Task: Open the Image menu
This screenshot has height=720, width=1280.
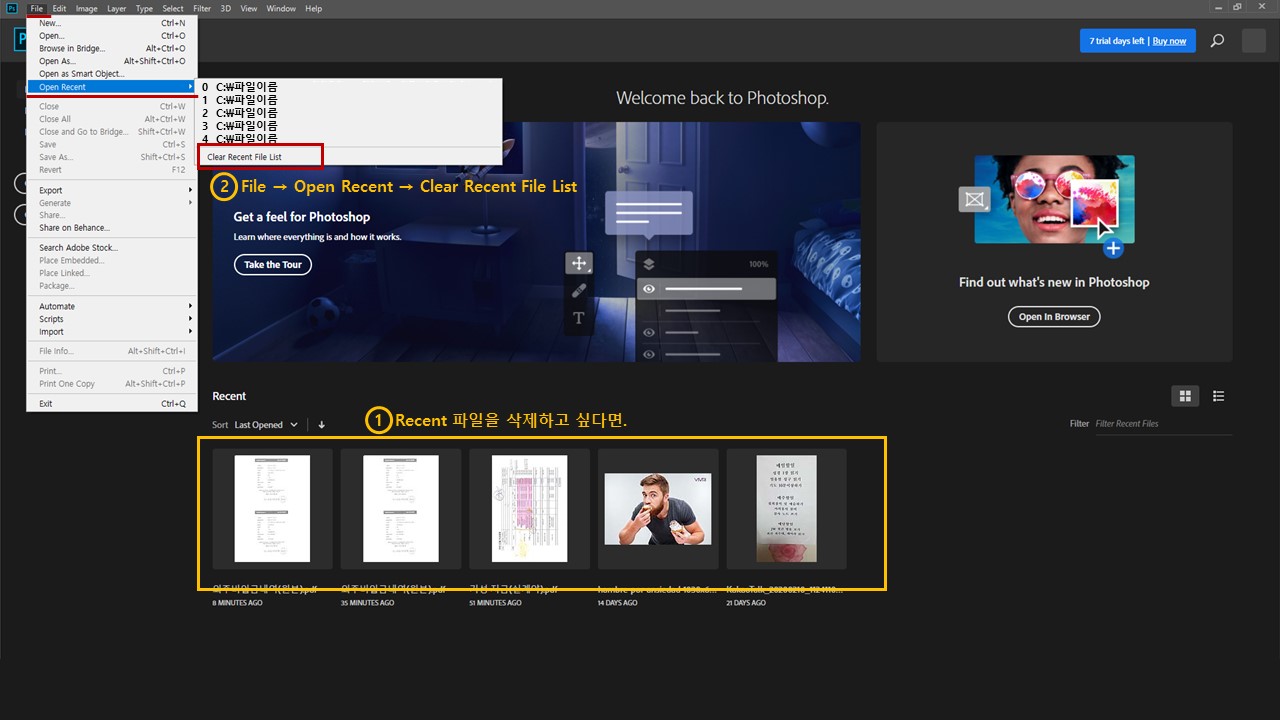Action: [87, 8]
